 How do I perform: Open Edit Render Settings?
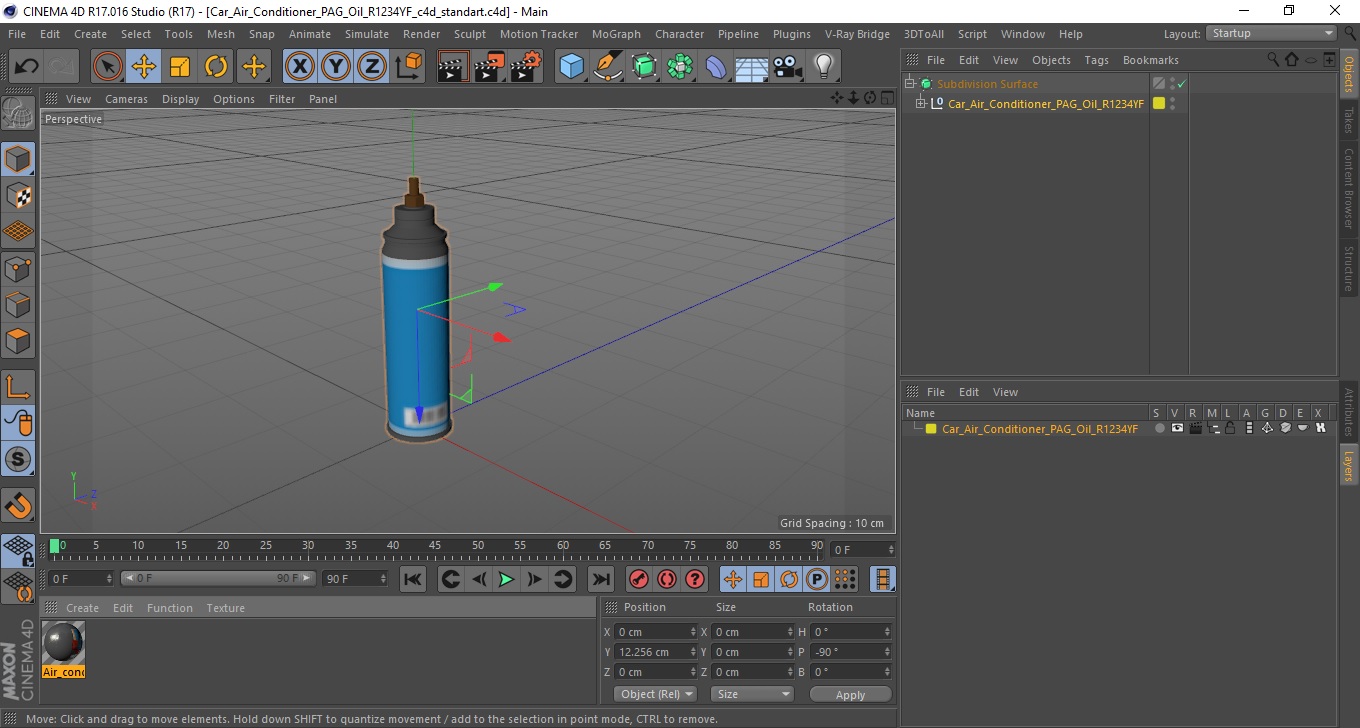526,67
